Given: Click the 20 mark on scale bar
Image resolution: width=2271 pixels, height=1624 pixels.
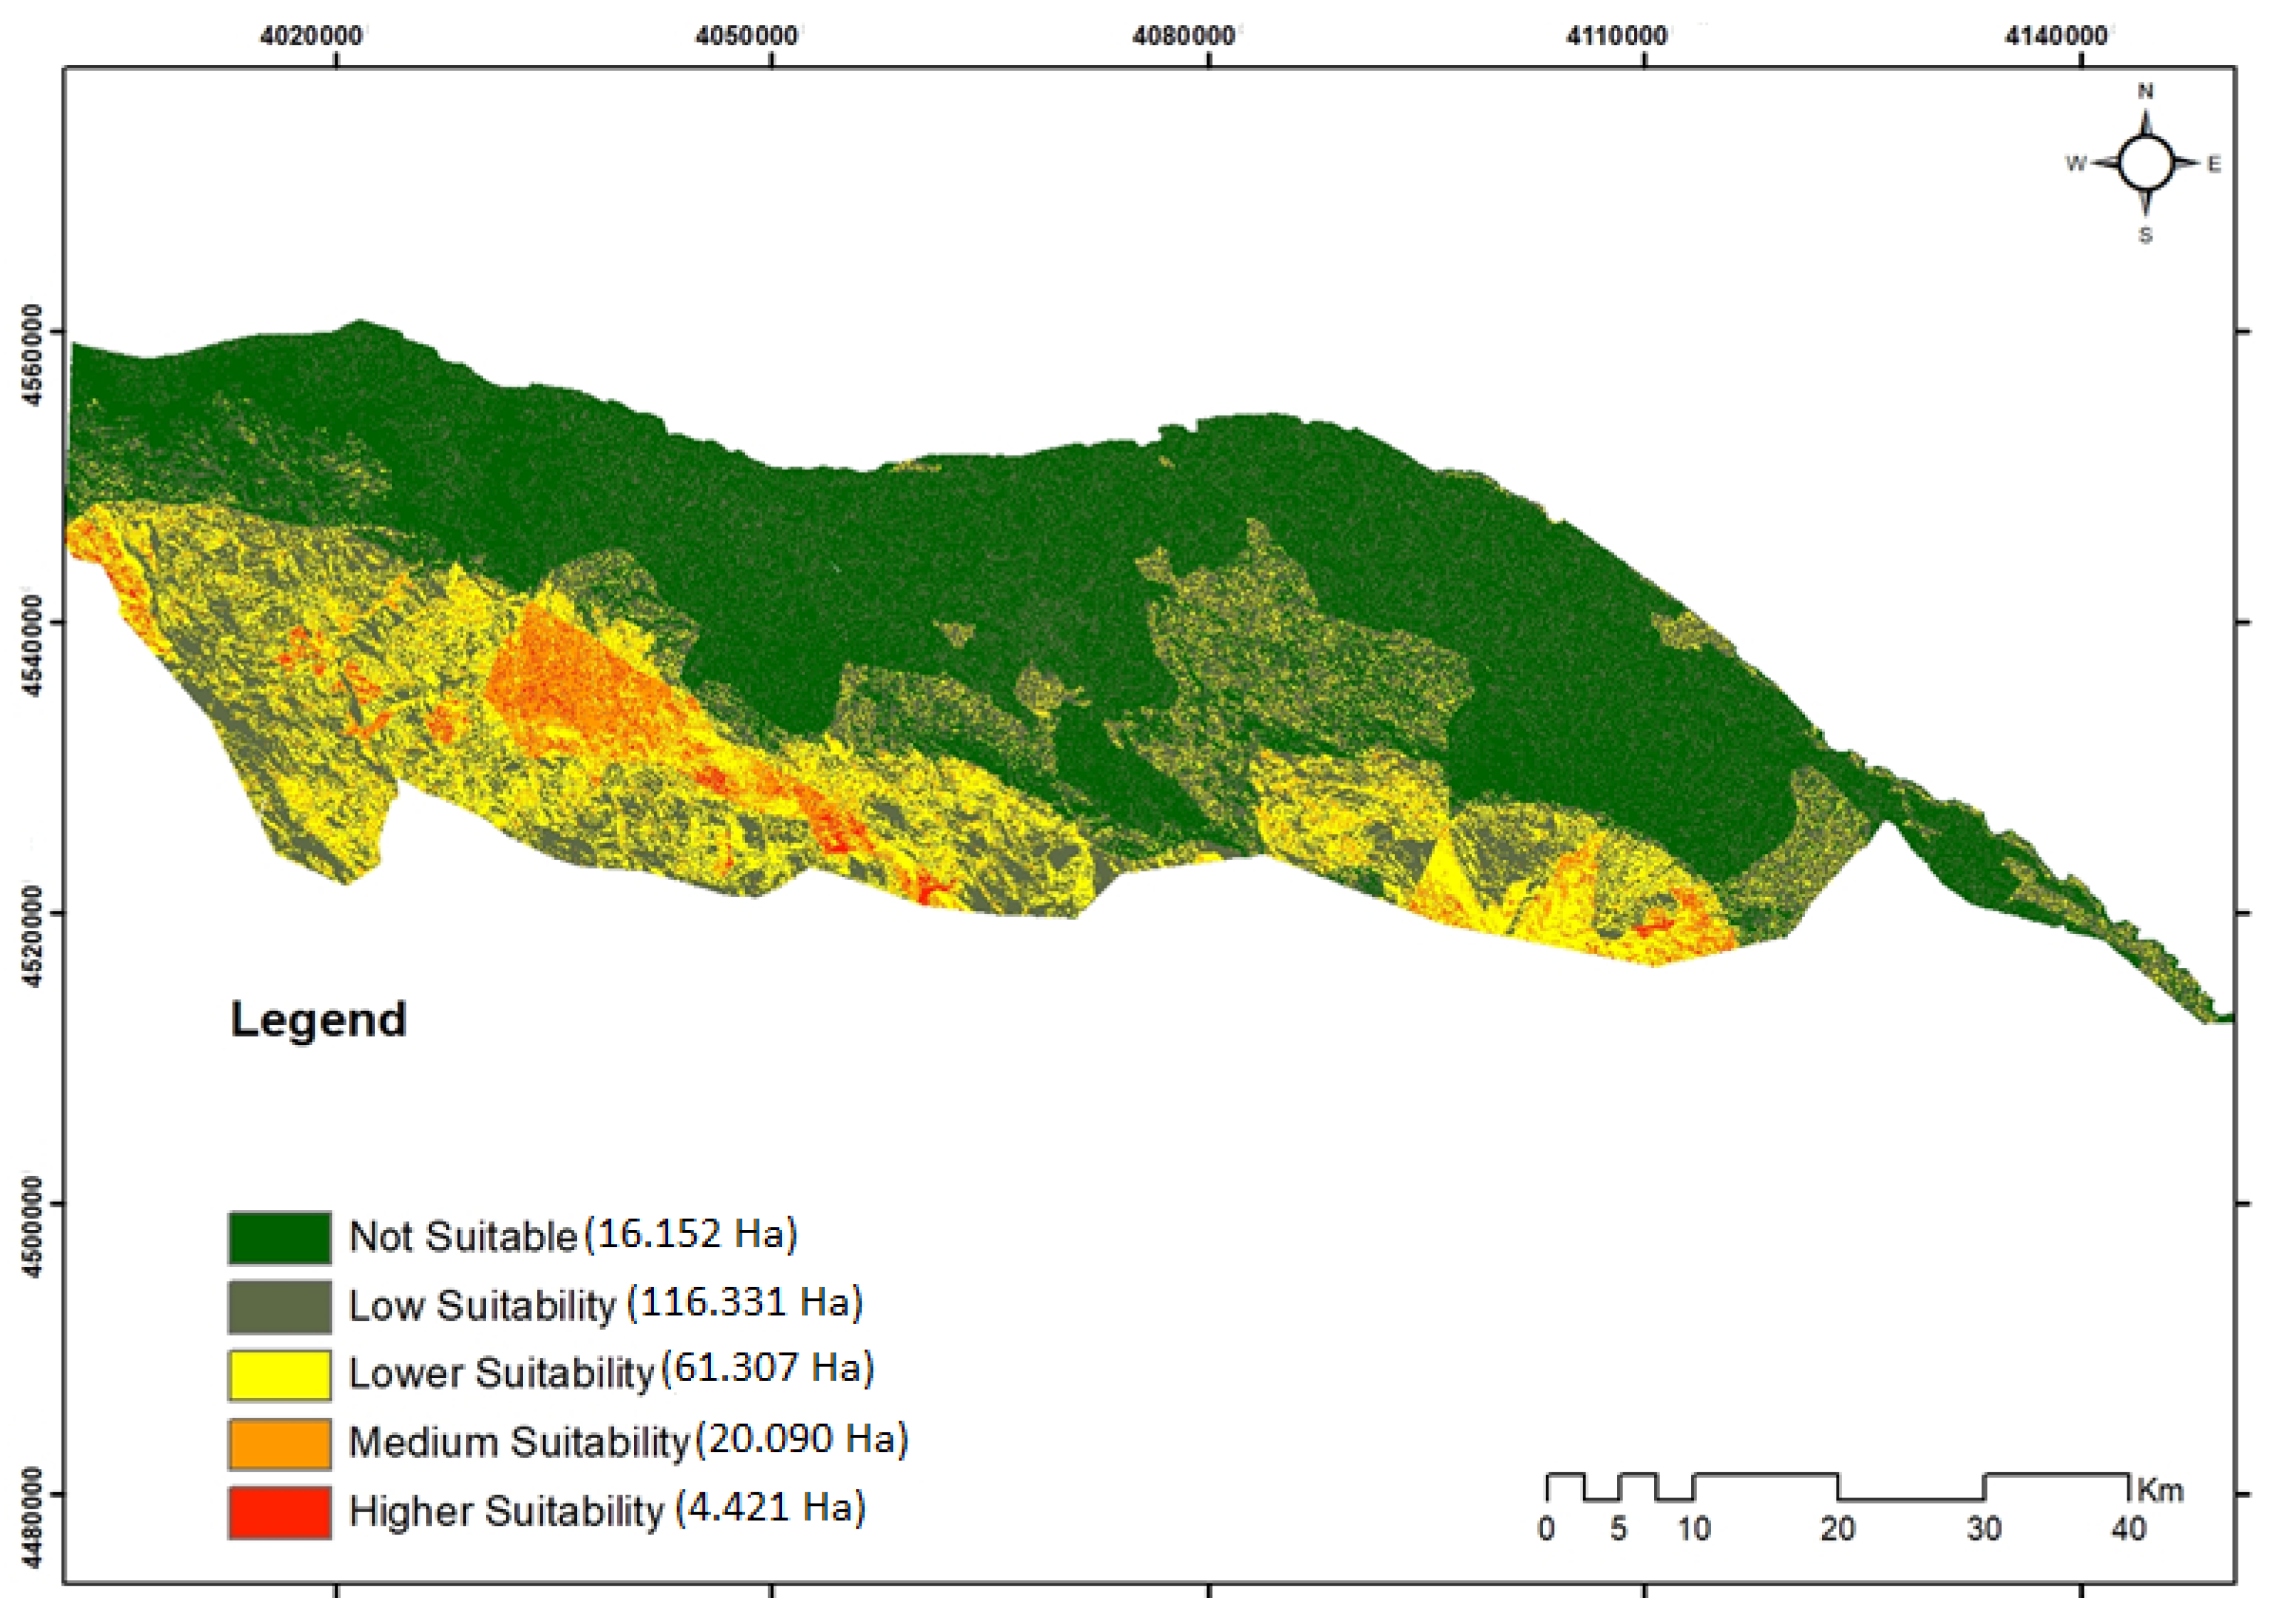Looking at the screenshot, I should coord(1837,1529).
